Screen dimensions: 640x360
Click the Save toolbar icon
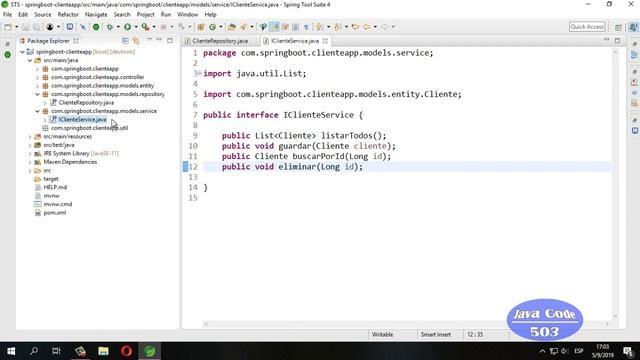point(25,27)
